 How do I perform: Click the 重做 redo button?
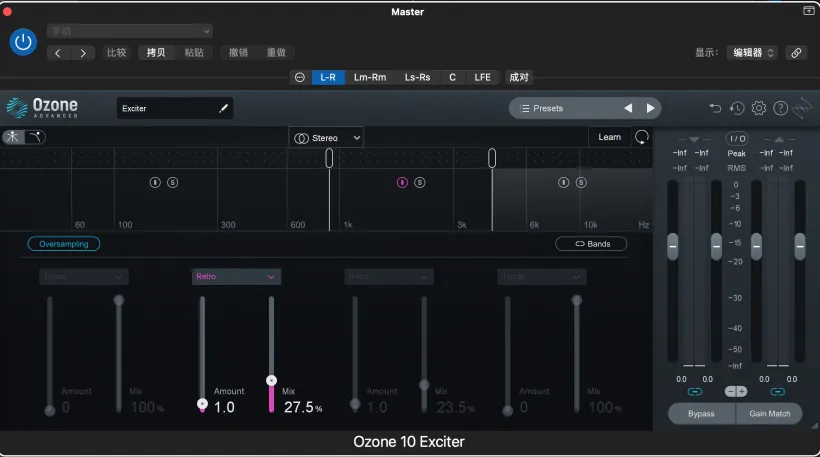pyautogui.click(x=276, y=52)
